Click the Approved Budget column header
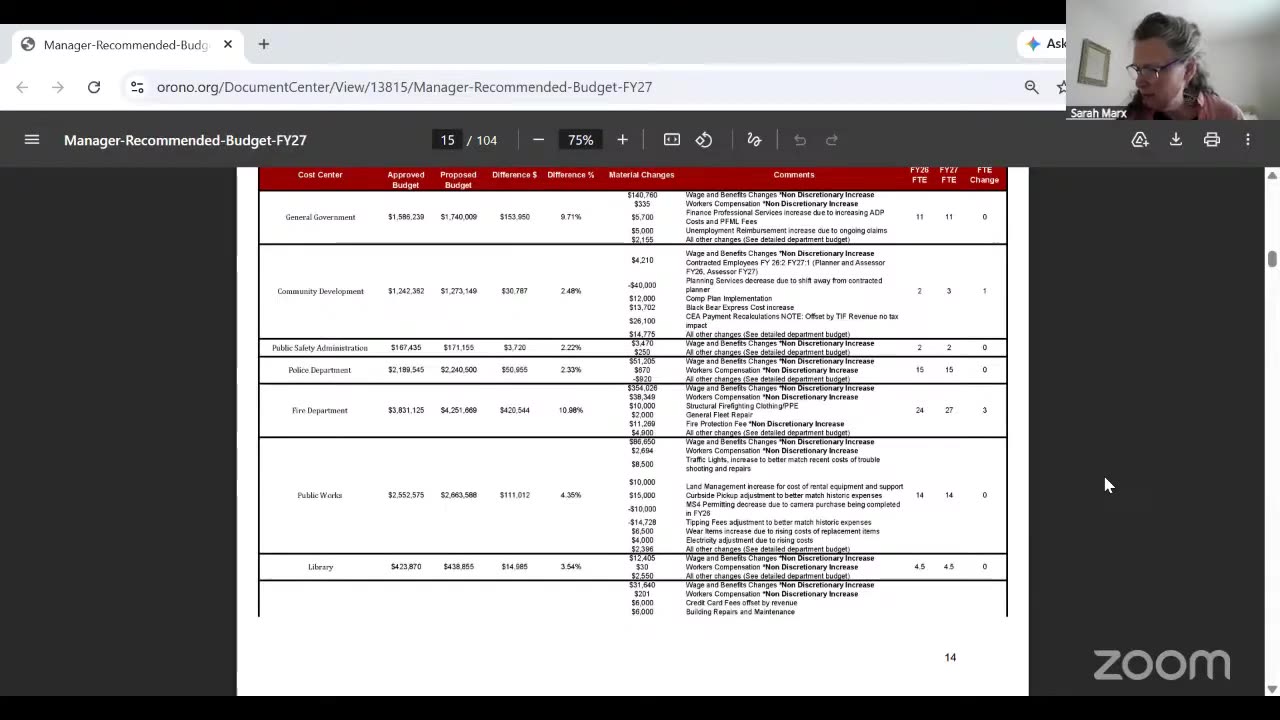This screenshot has height=720, width=1280. click(x=406, y=180)
